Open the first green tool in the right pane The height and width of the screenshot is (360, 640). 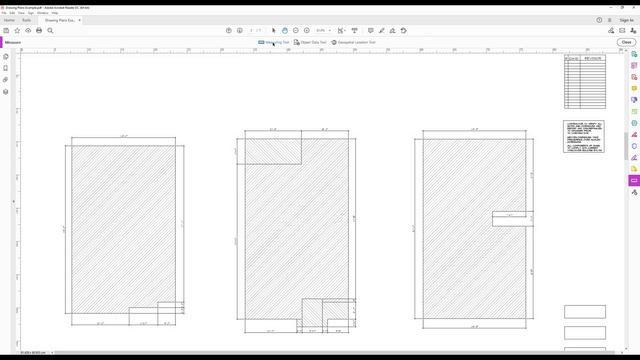(634, 54)
